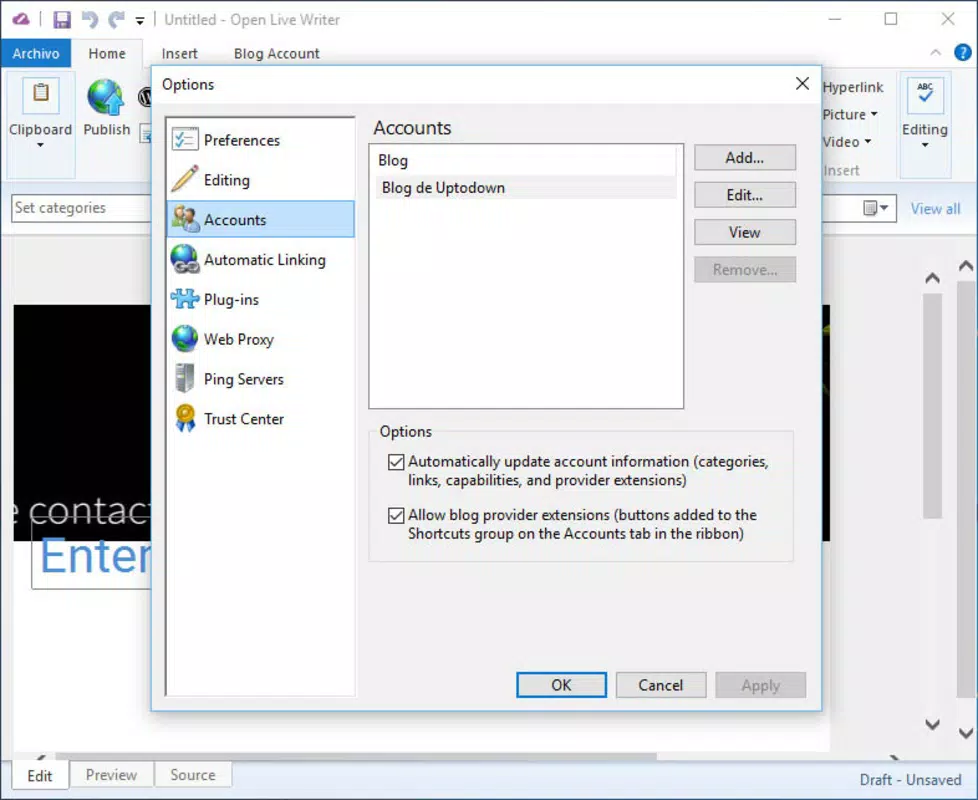The height and width of the screenshot is (800, 978).
Task: Open the Archivo file menu
Action: [x=36, y=53]
